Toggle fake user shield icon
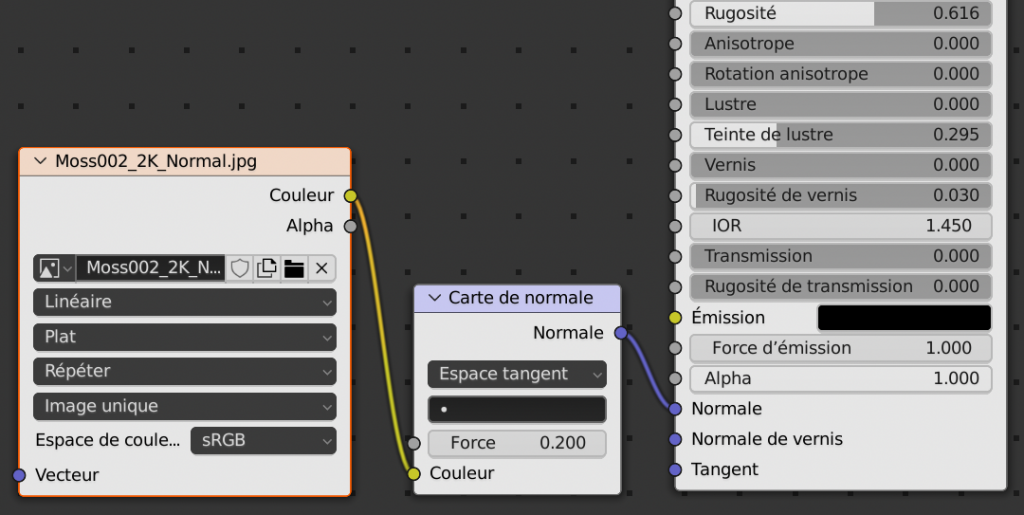Viewport: 1024px width, 515px height. pos(240,268)
